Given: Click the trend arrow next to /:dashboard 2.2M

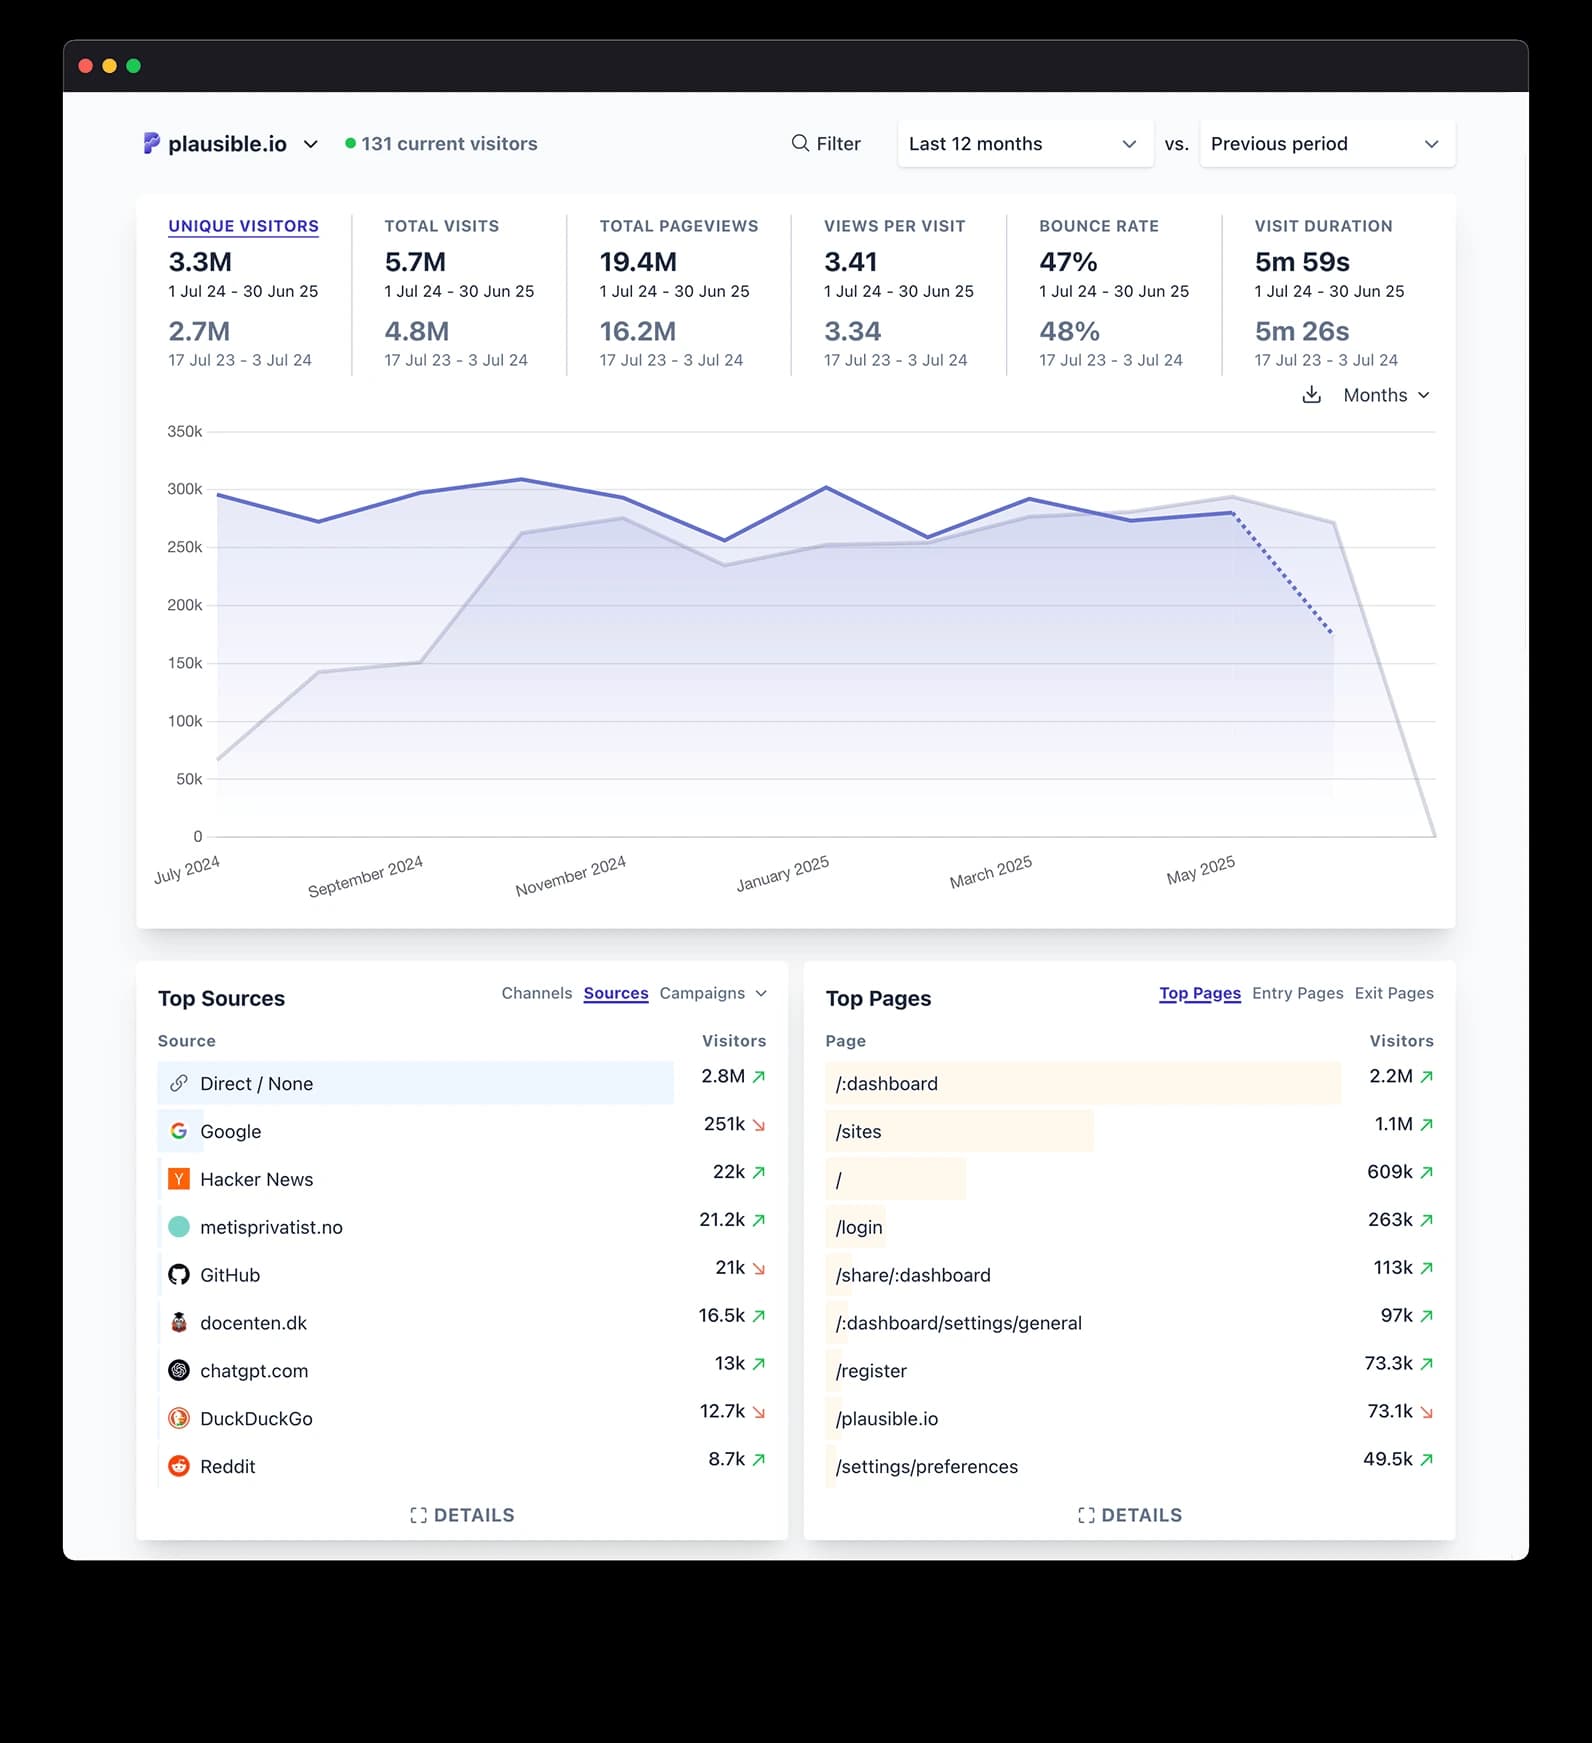Looking at the screenshot, I should pyautogui.click(x=1427, y=1077).
